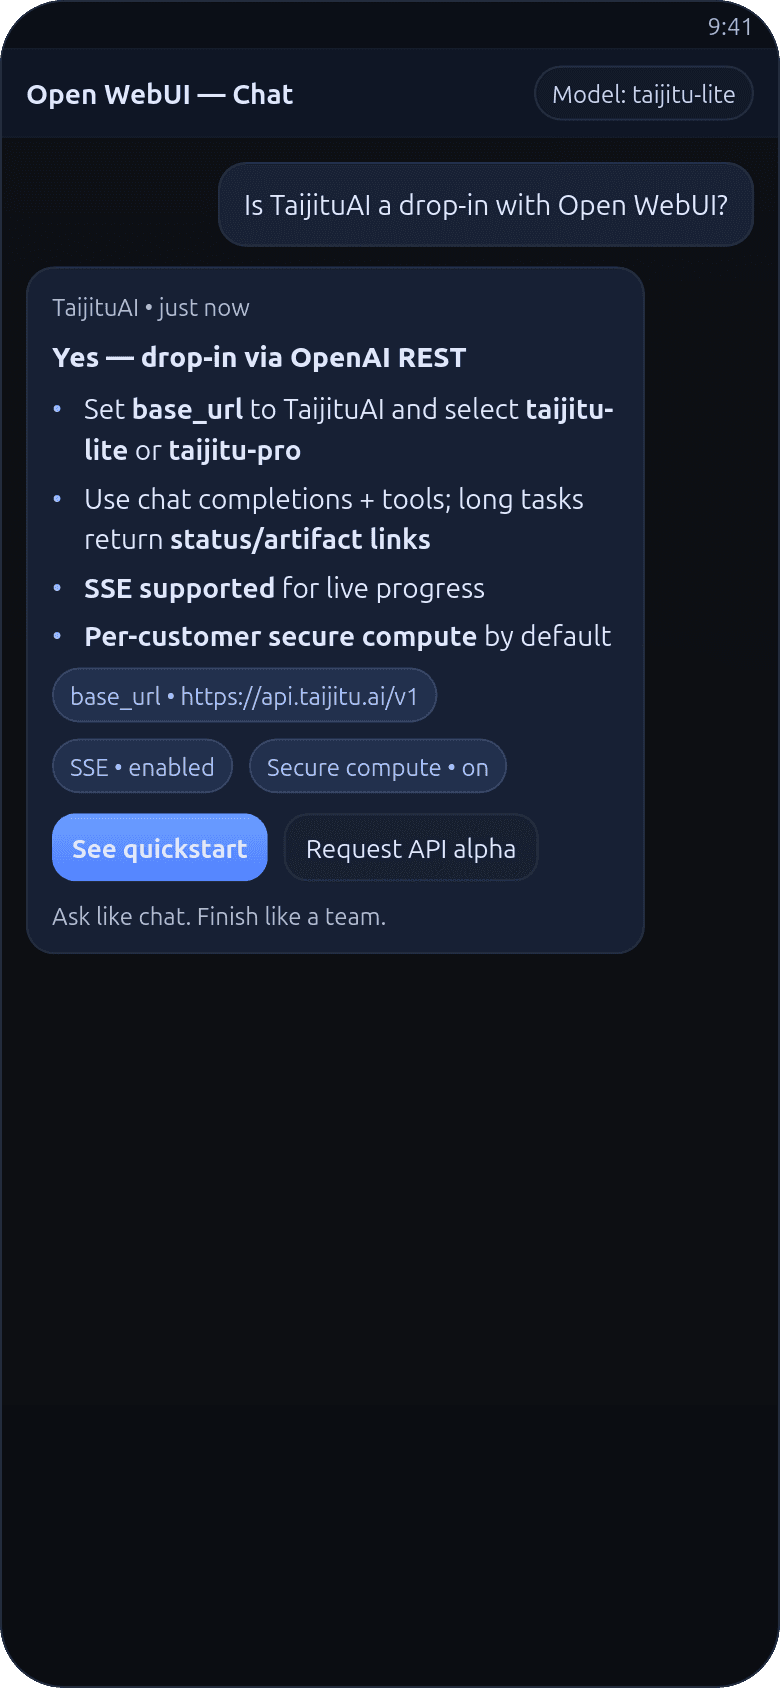Select the heading Yes — drop-in via OpenAI REST
The width and height of the screenshot is (780, 1688).
[x=259, y=358]
